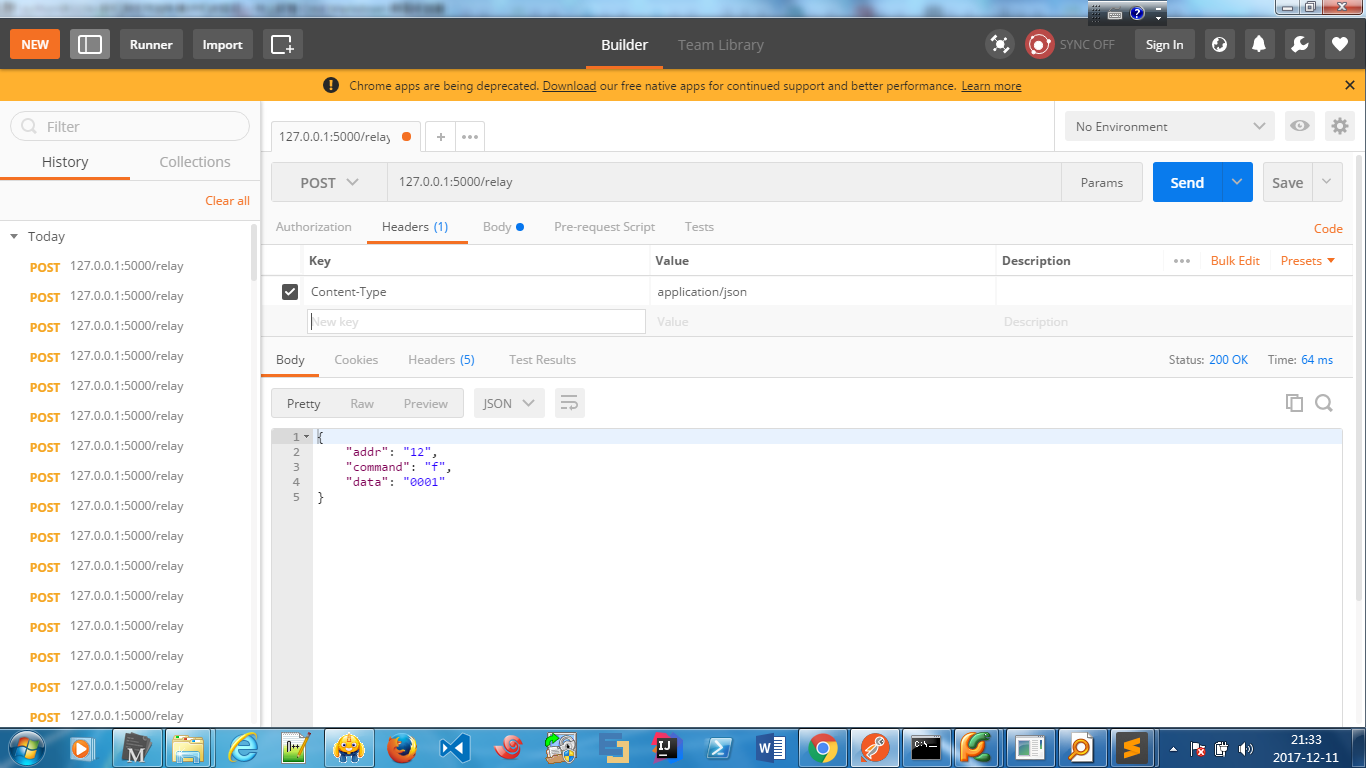Collapse the Today history group

pos(14,237)
